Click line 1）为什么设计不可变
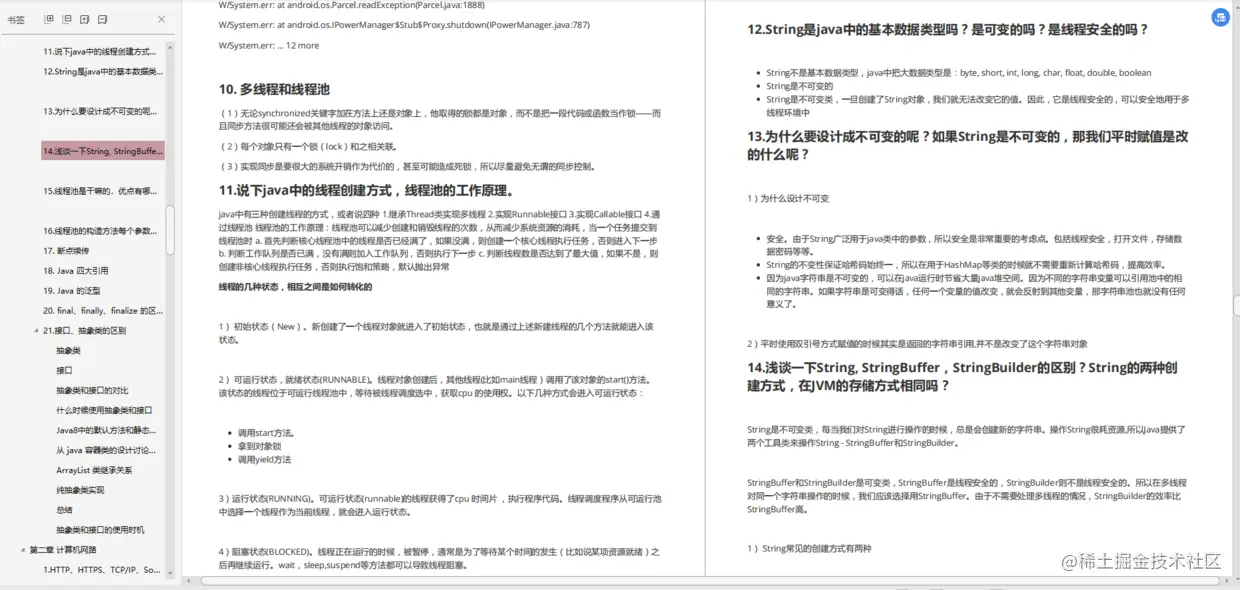Viewport: 1240px width, 590px height. (788, 198)
